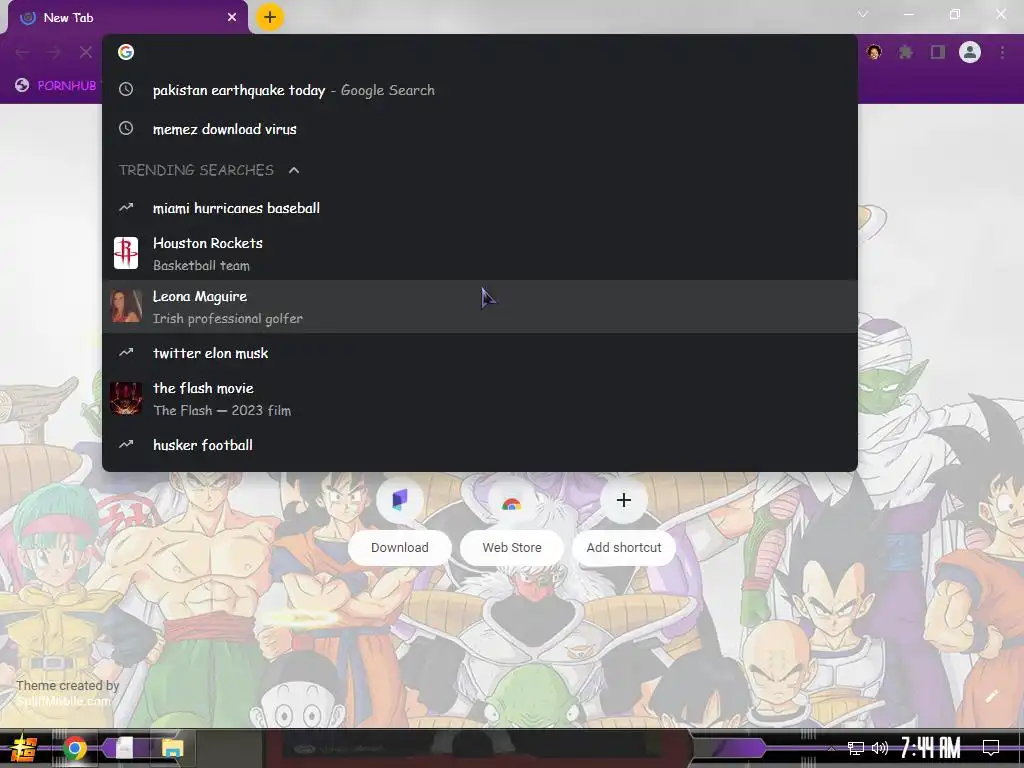Choose the Houston Rockets suggestion

479,253
